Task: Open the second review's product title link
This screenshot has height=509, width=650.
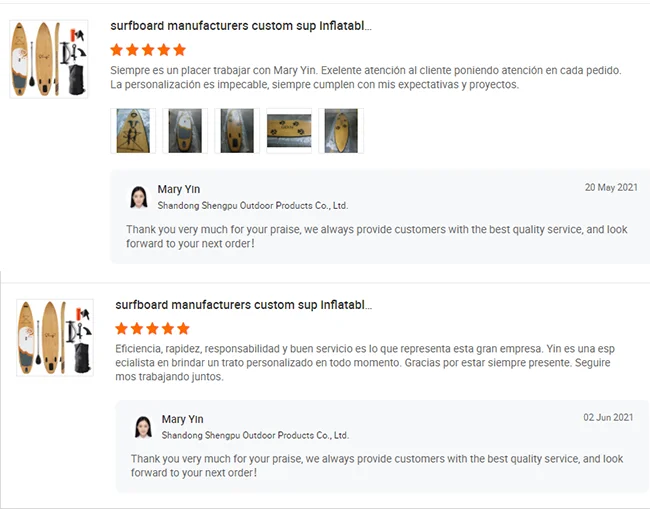Action: [245, 305]
